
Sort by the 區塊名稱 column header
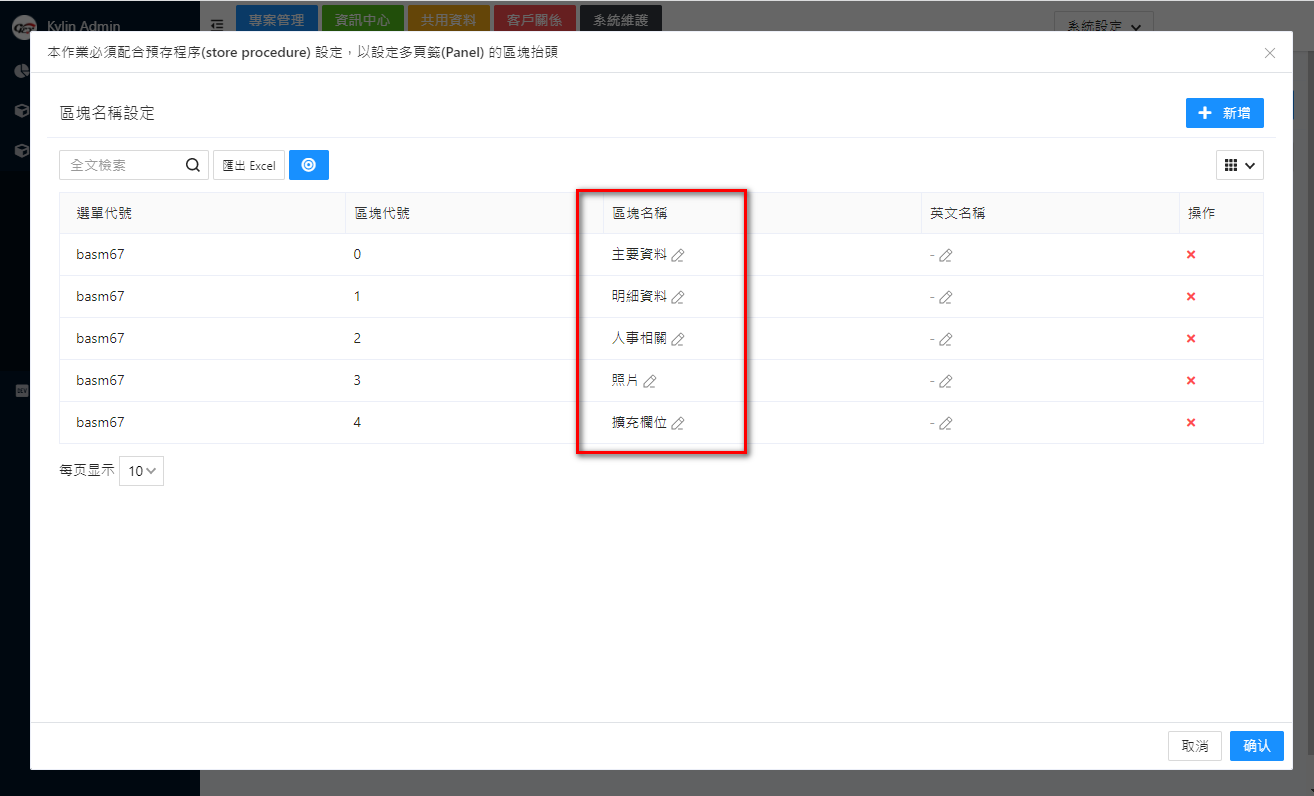(x=639, y=213)
